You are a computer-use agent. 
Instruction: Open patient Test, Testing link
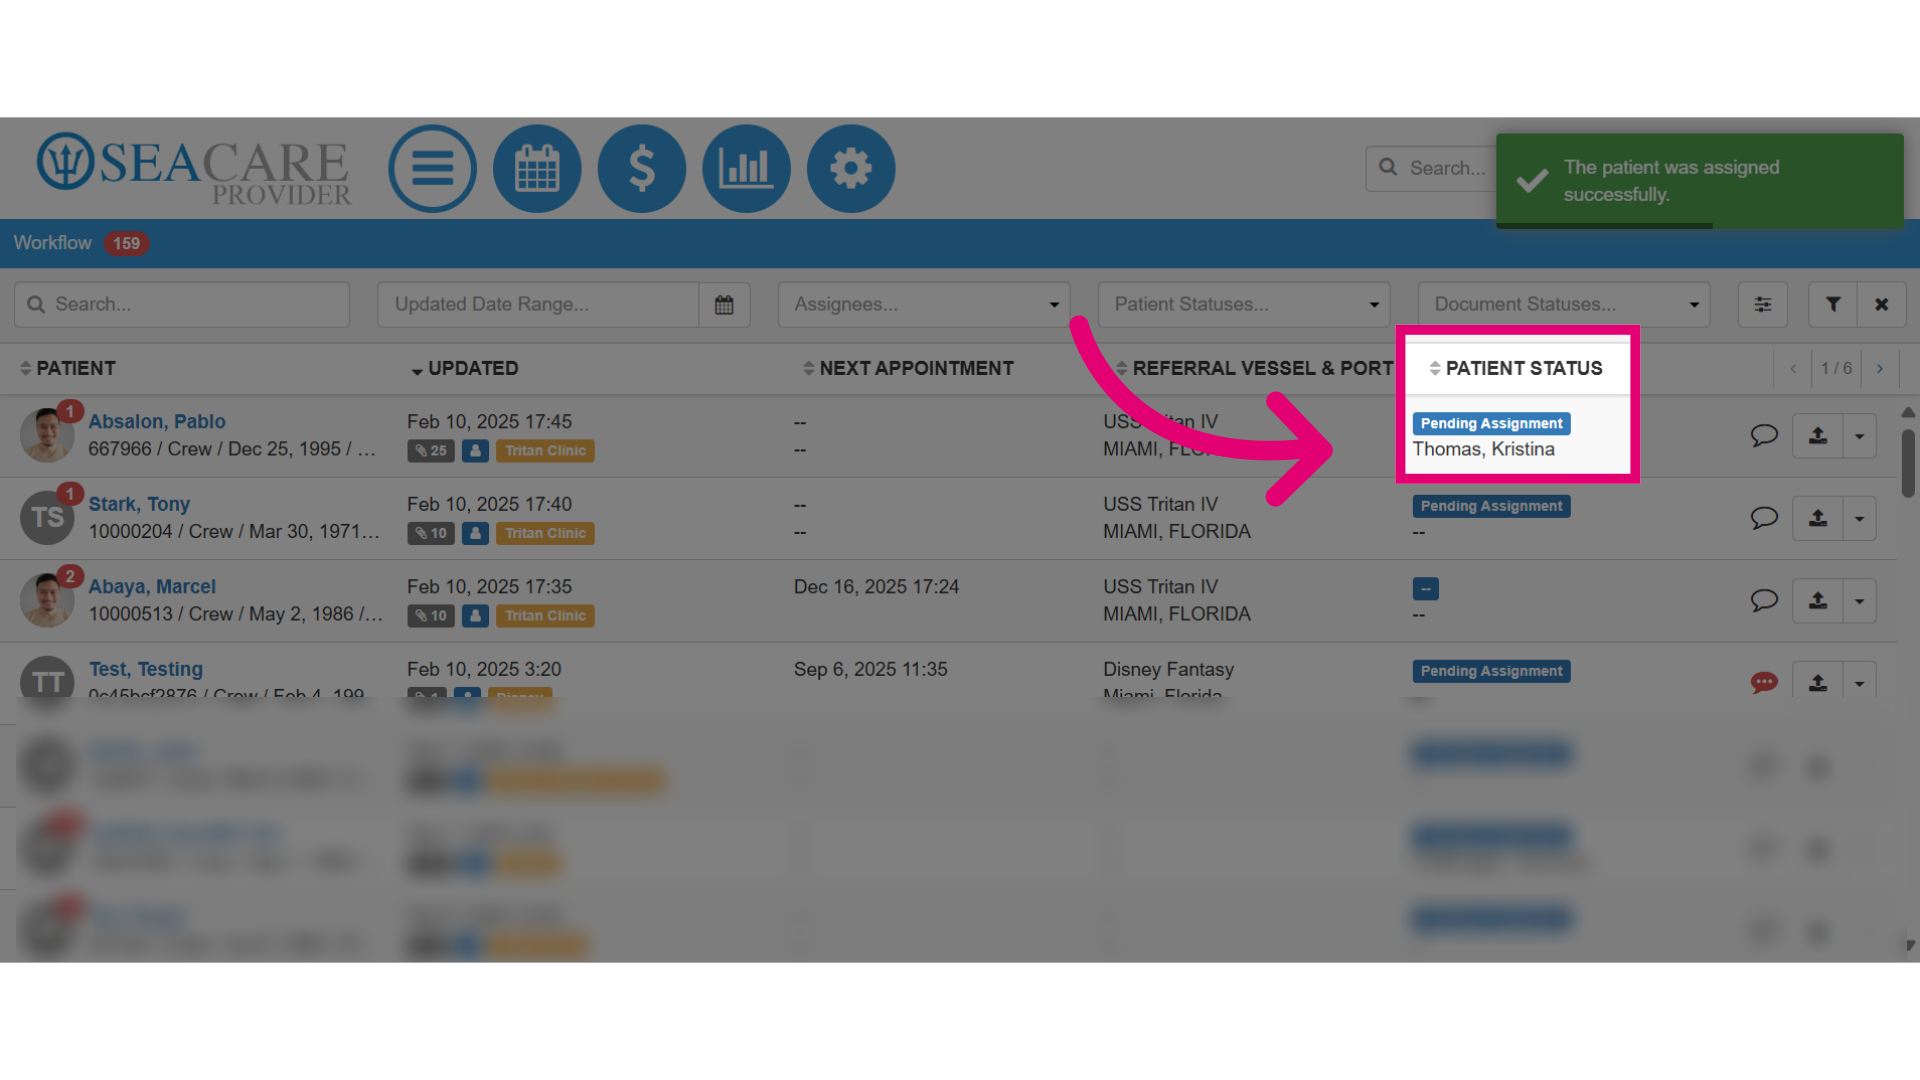point(146,669)
